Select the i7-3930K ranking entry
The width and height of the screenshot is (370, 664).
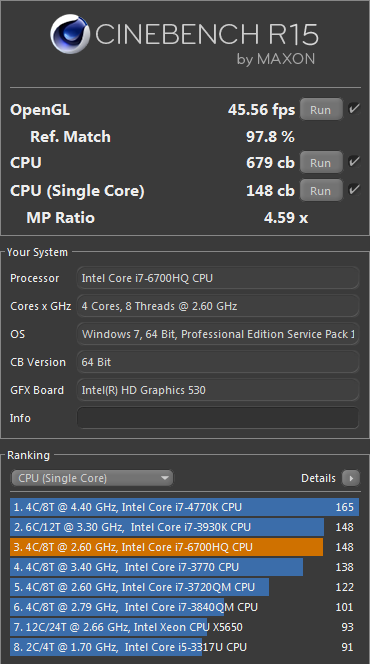[x=185, y=527]
